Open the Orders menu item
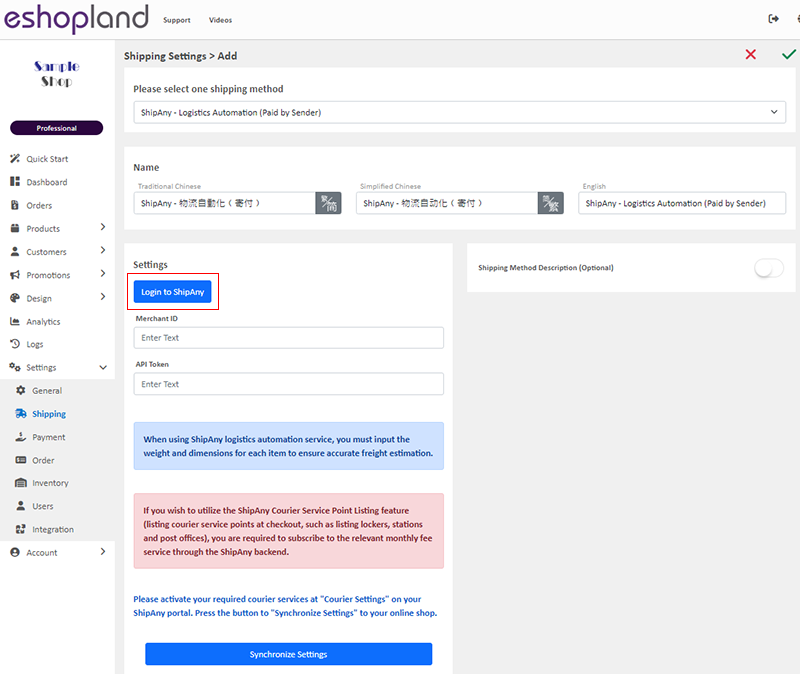Viewport: 800px width, 674px height. pos(39,206)
